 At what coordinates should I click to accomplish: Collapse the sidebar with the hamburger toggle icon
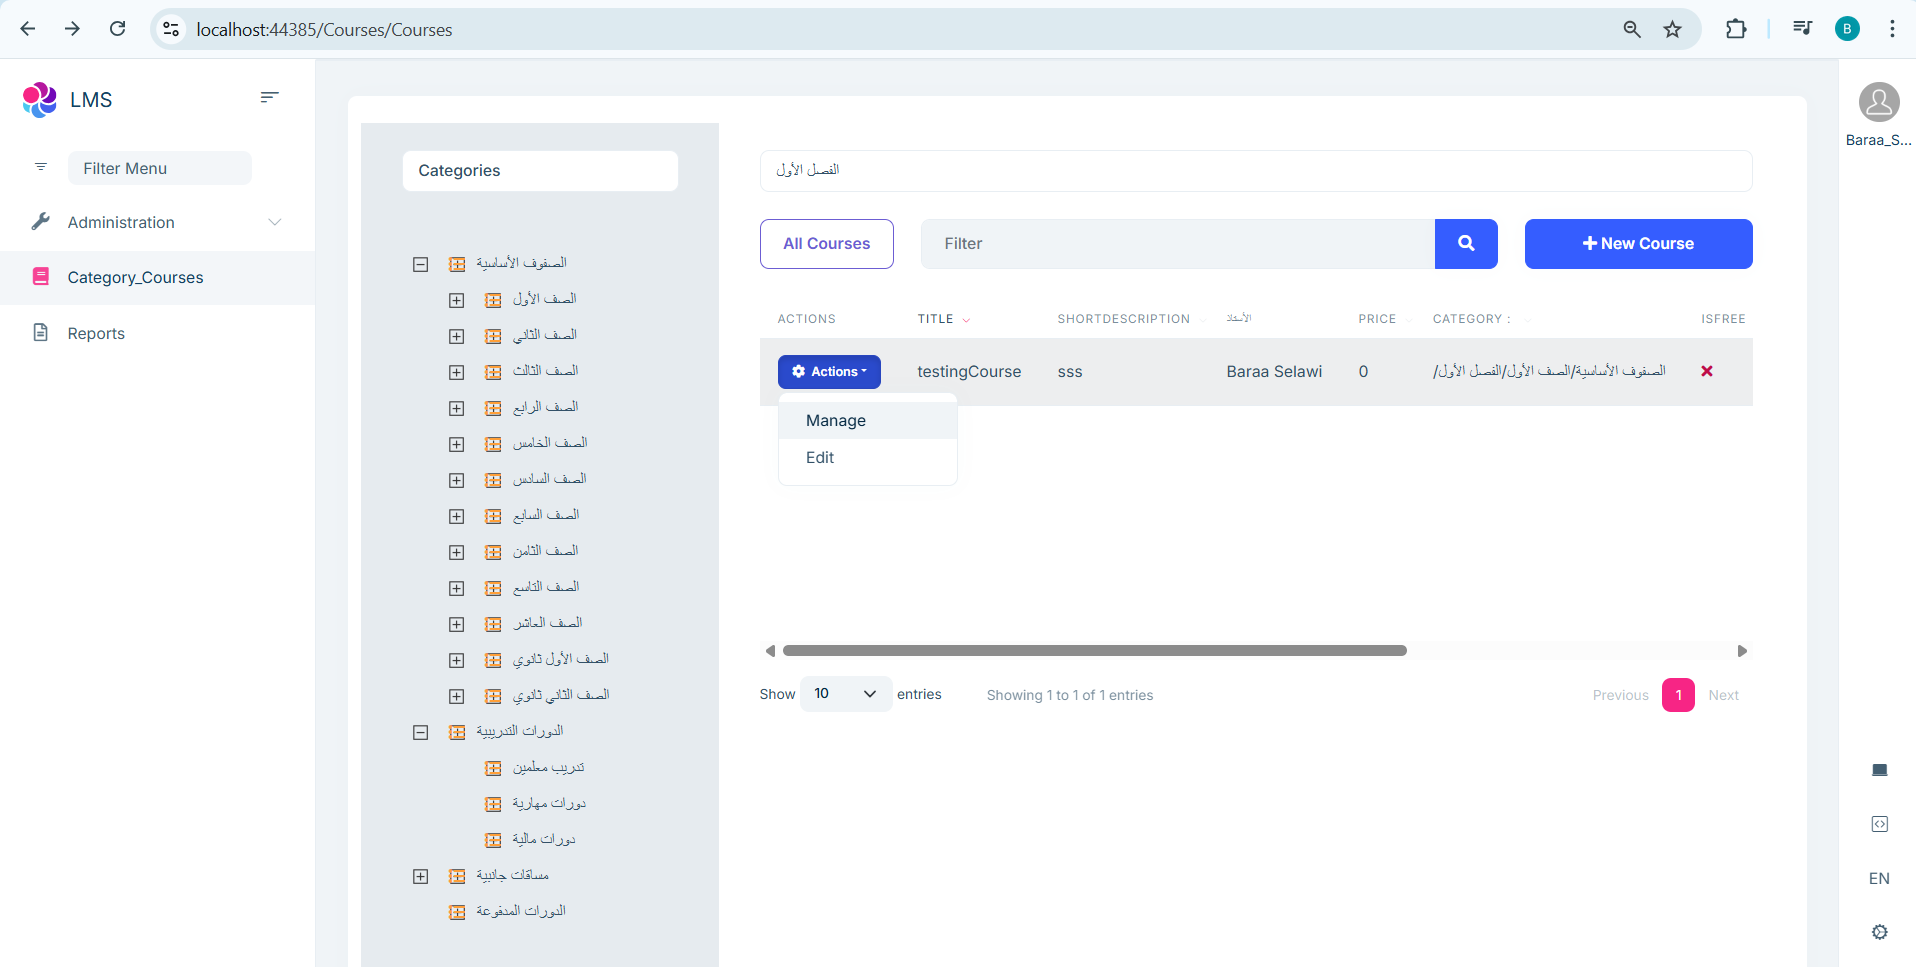[269, 97]
